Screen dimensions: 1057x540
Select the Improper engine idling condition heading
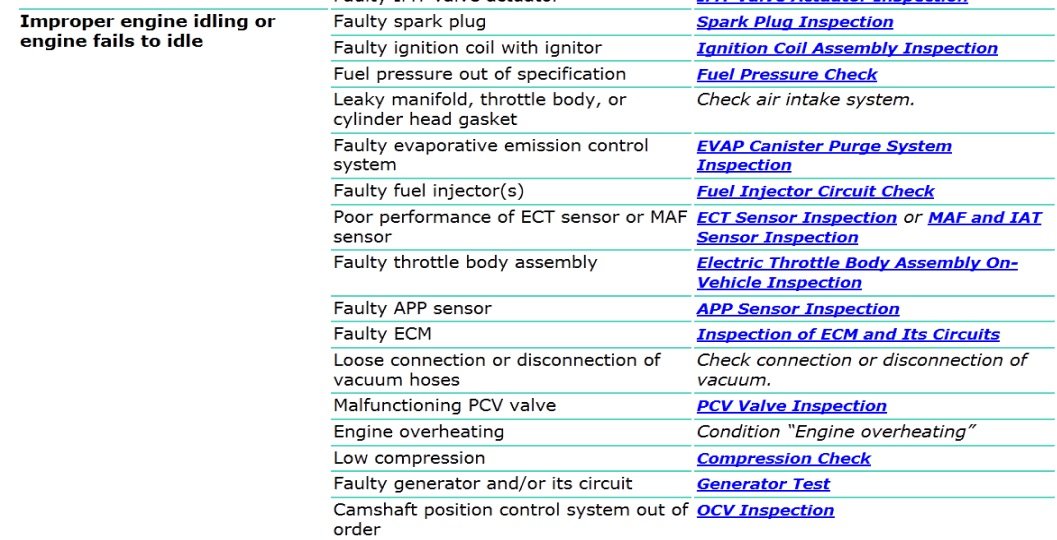[148, 31]
